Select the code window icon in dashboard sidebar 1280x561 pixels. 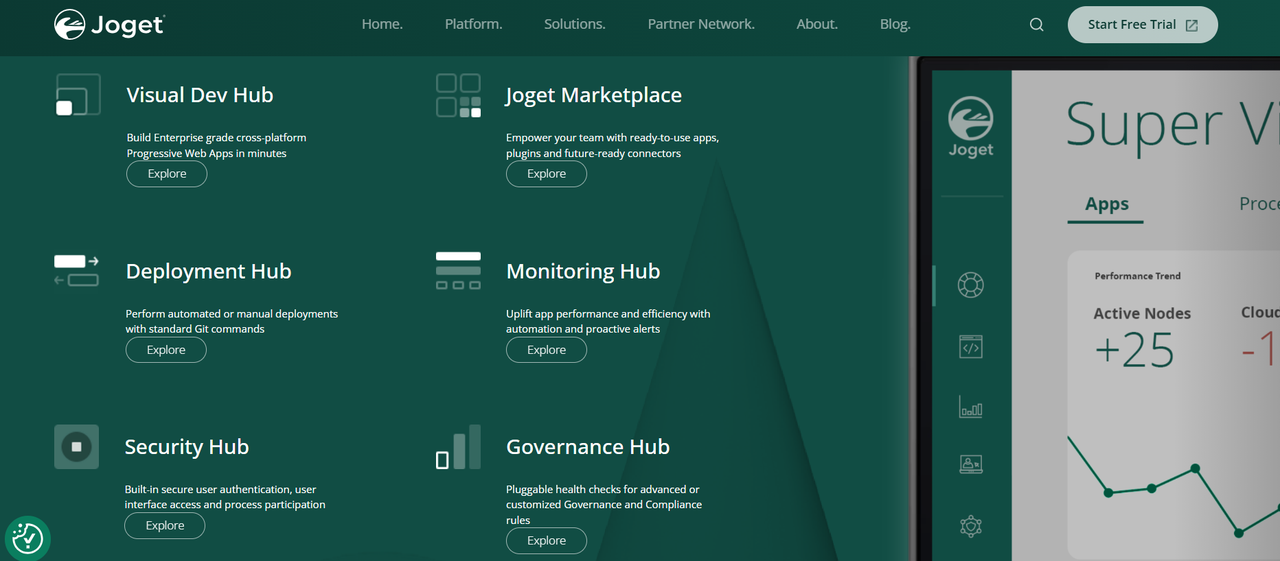971,347
